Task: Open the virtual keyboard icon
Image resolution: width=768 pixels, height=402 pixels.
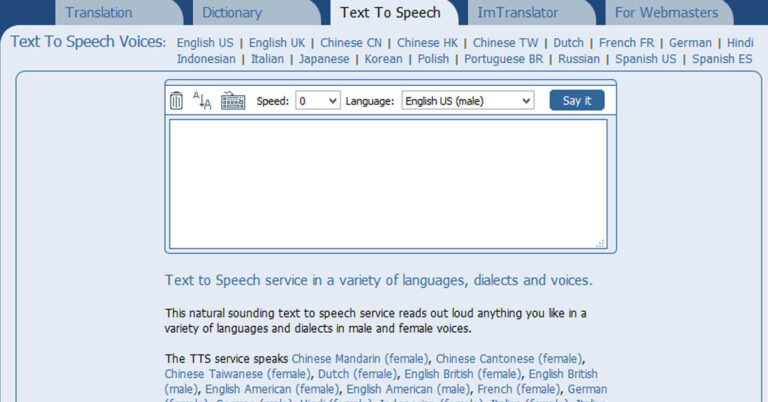Action: point(233,101)
